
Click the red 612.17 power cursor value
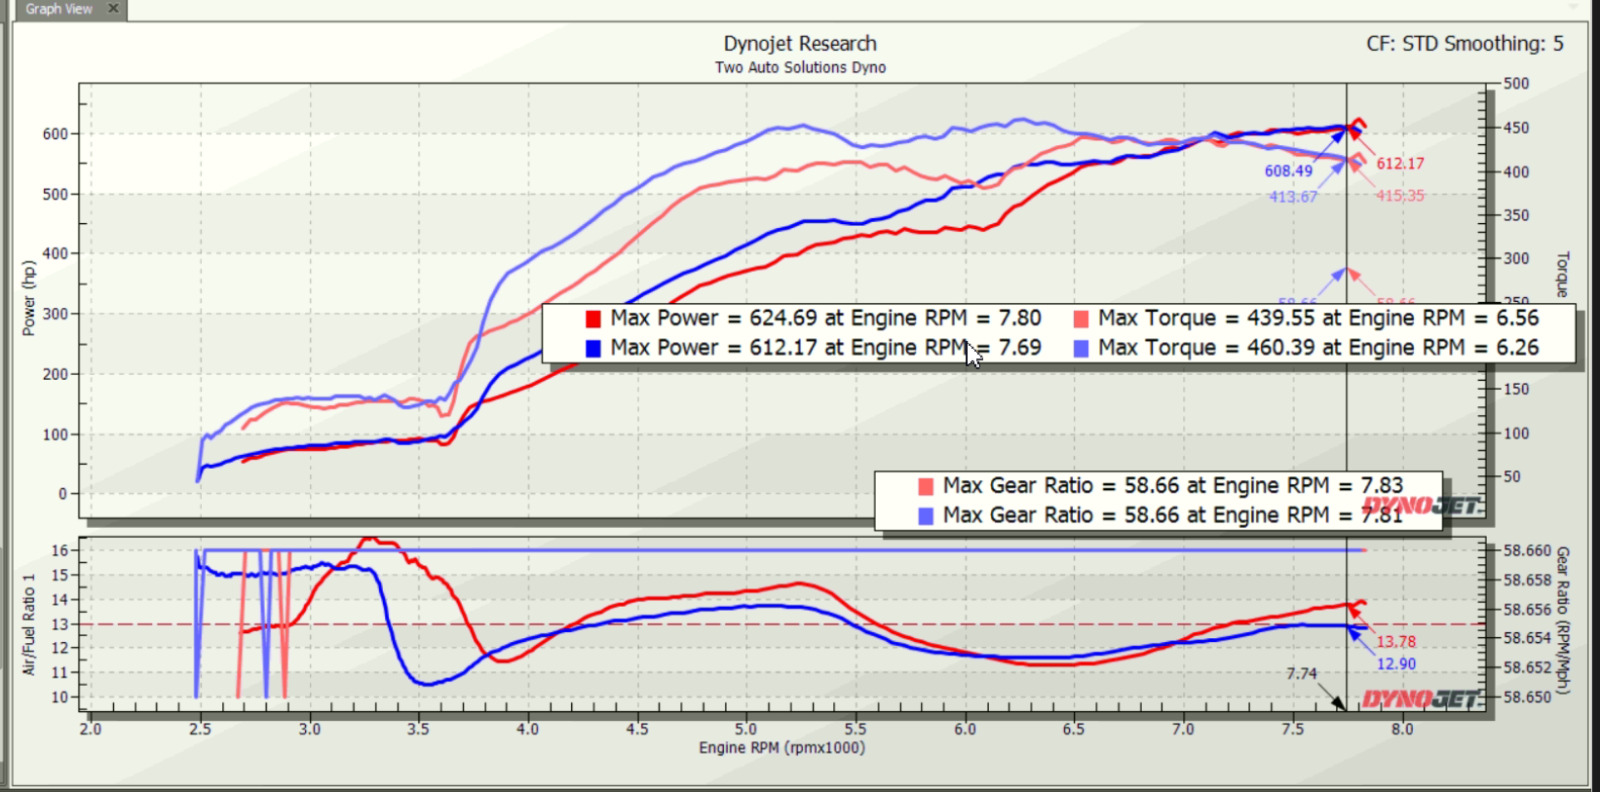[x=1400, y=164]
